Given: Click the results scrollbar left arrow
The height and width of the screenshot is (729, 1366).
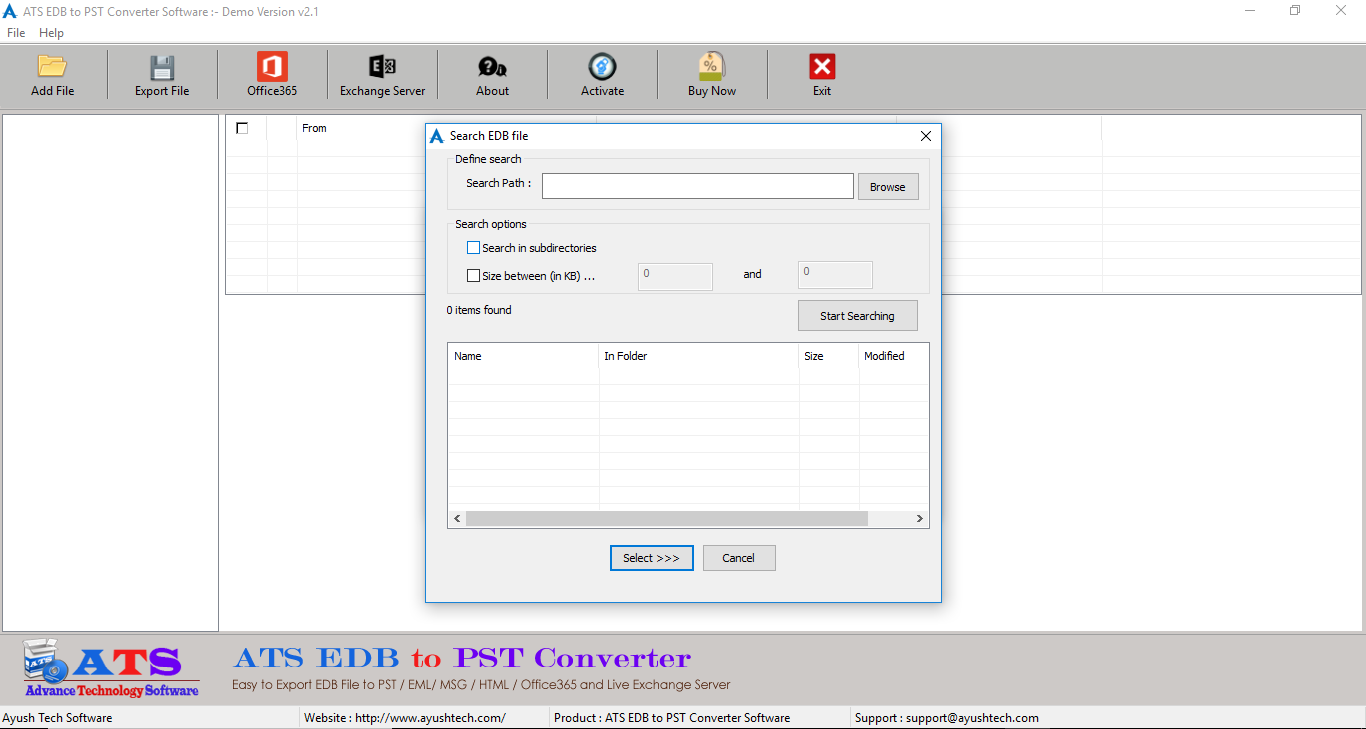Looking at the screenshot, I should pos(457,518).
